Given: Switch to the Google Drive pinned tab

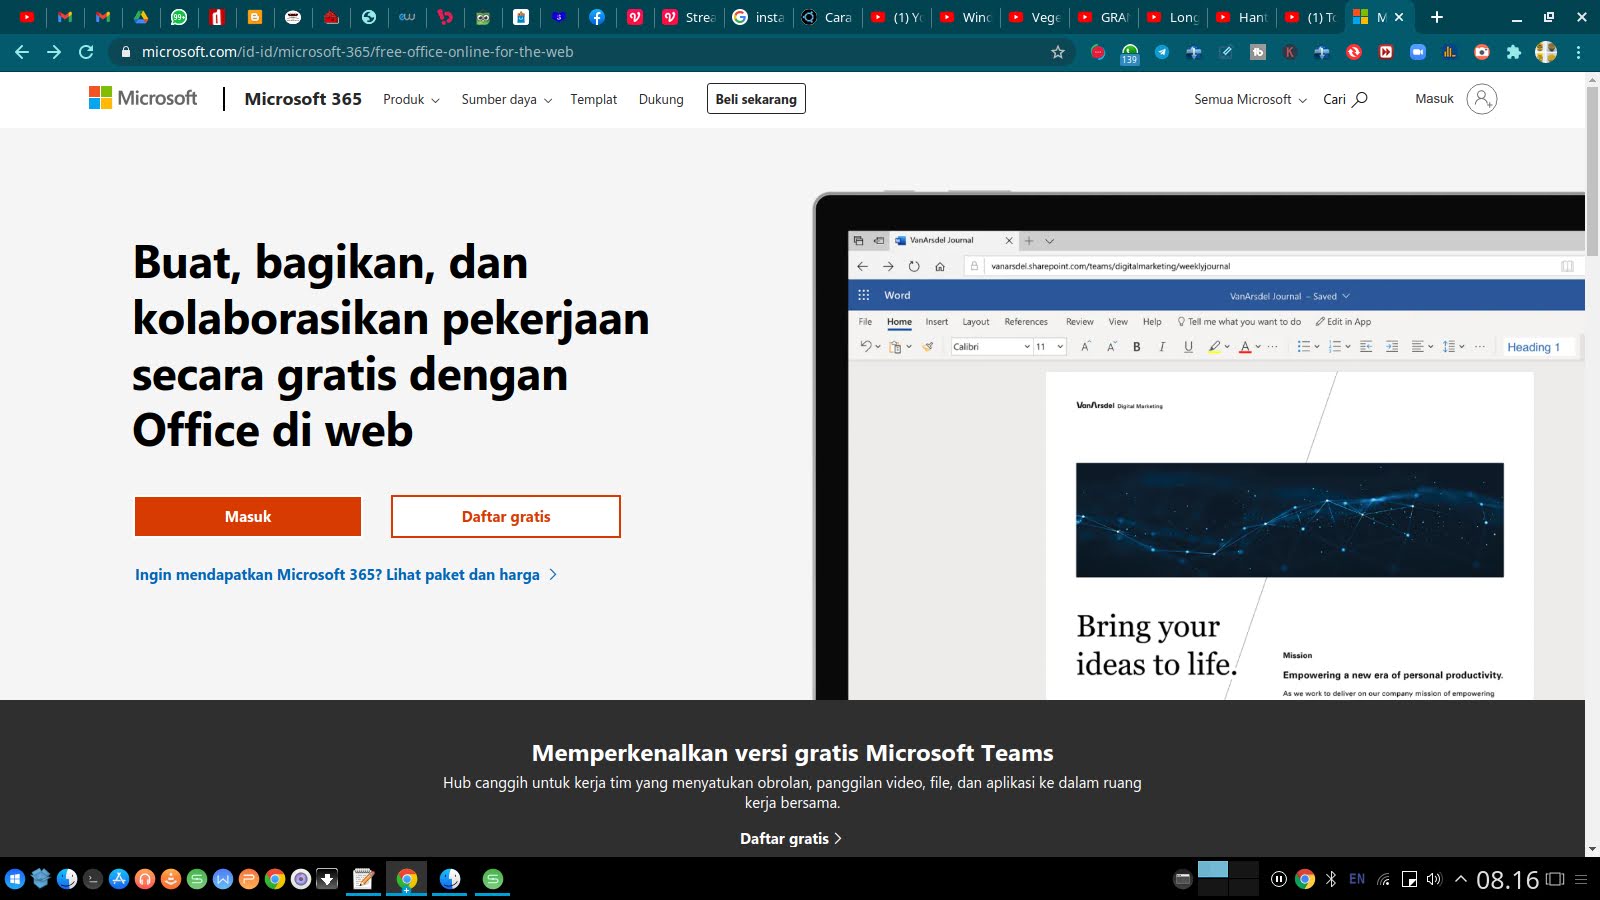Looking at the screenshot, I should pos(141,17).
